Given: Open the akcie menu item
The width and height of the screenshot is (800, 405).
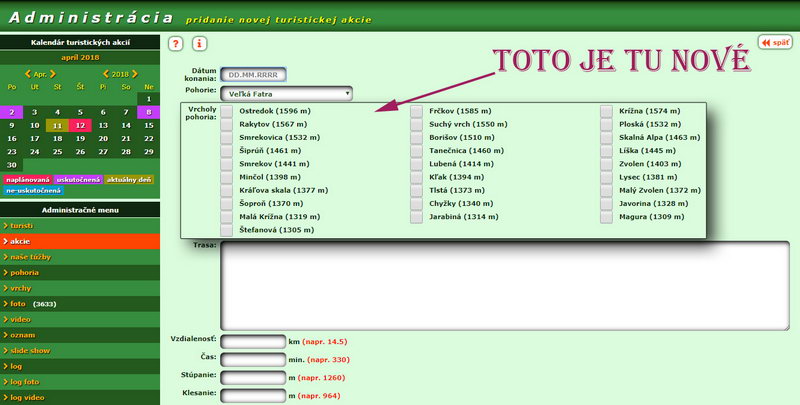Looking at the screenshot, I should click(80, 241).
